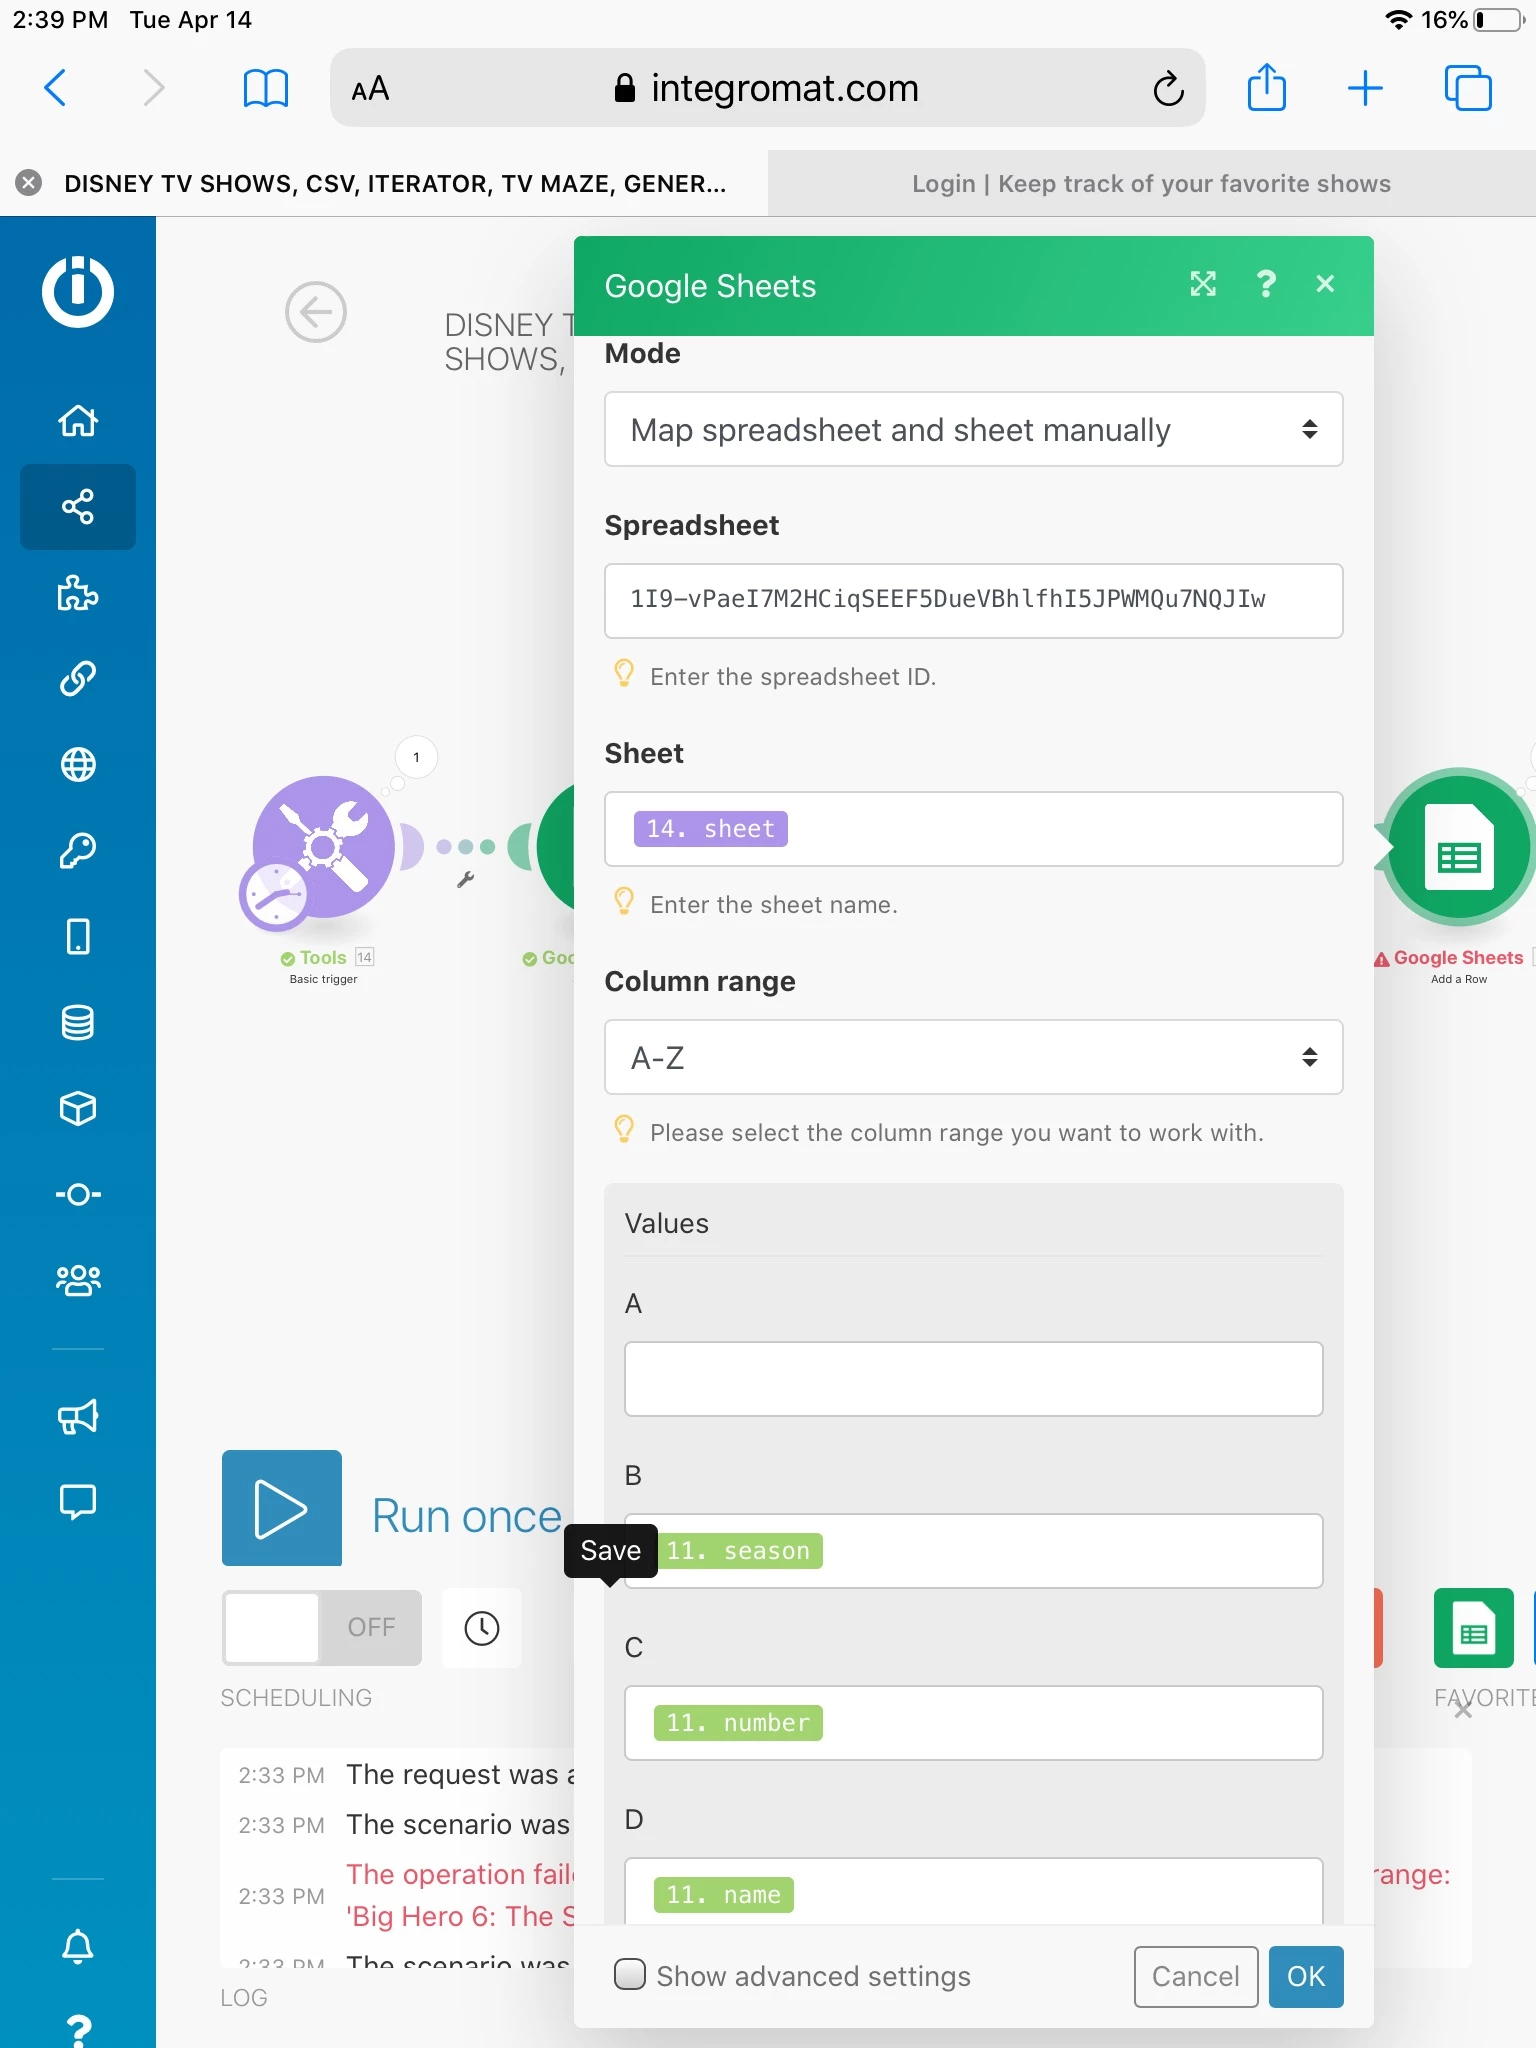Click the Sheet name field
This screenshot has width=1536, height=2048.
974,829
